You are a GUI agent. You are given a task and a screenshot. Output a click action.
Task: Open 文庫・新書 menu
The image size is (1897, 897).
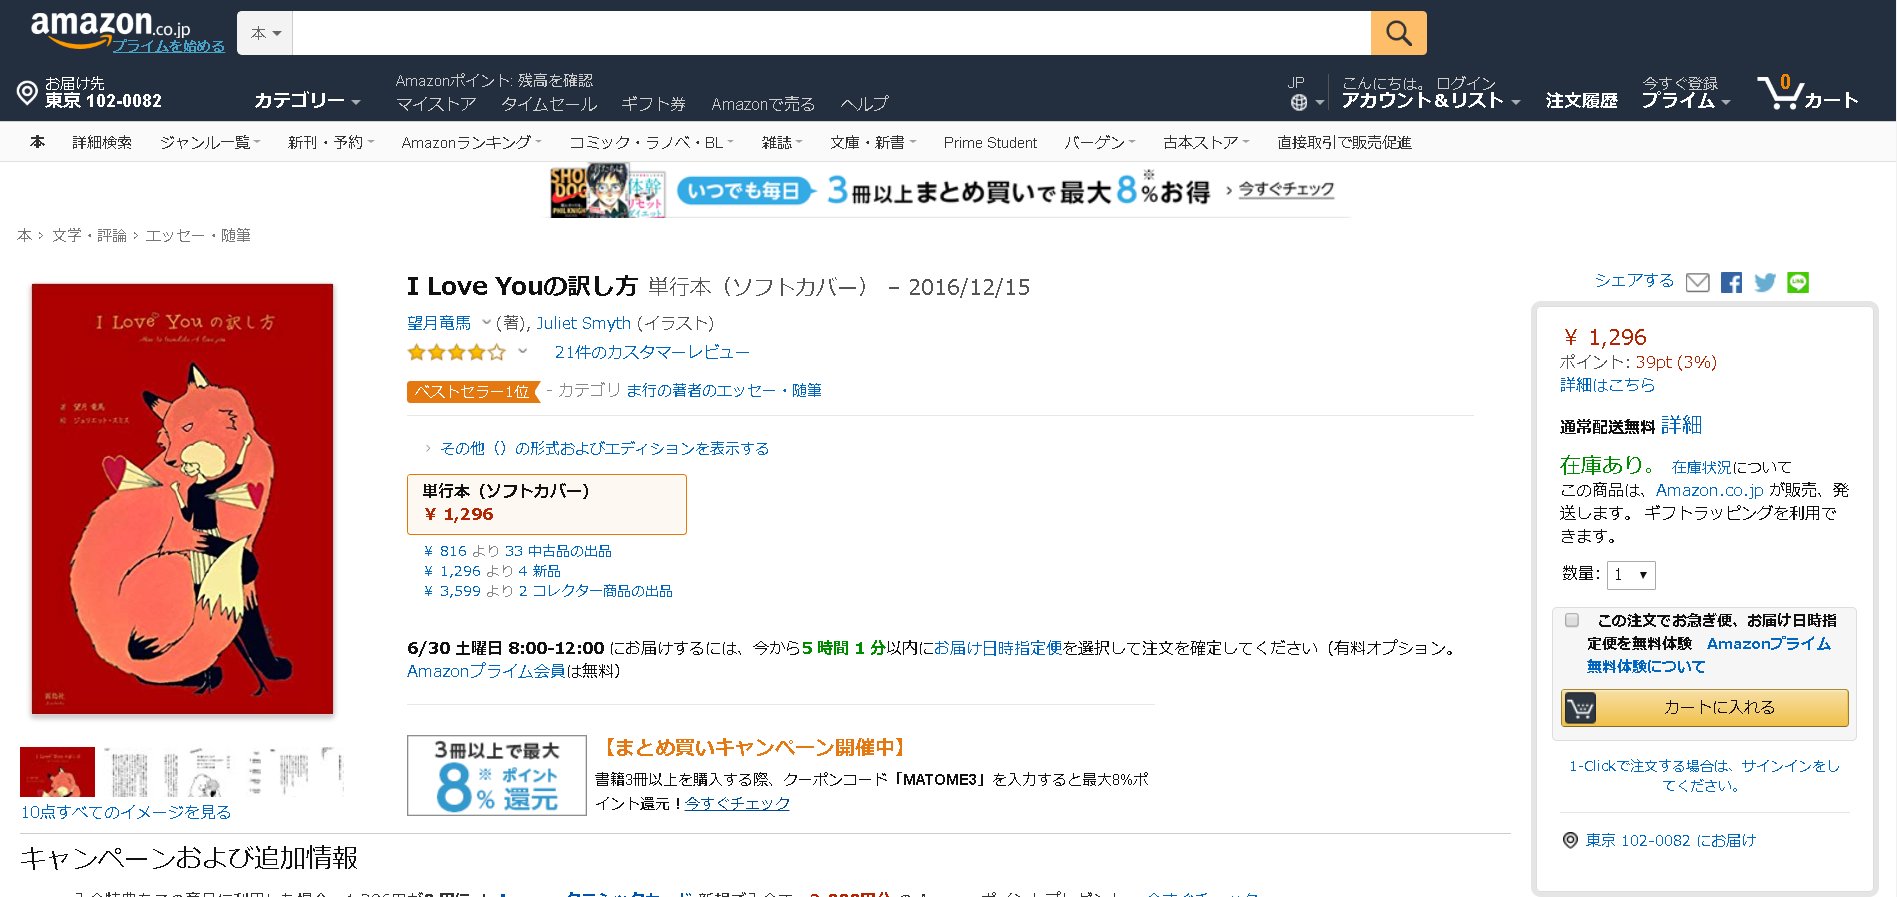click(873, 143)
